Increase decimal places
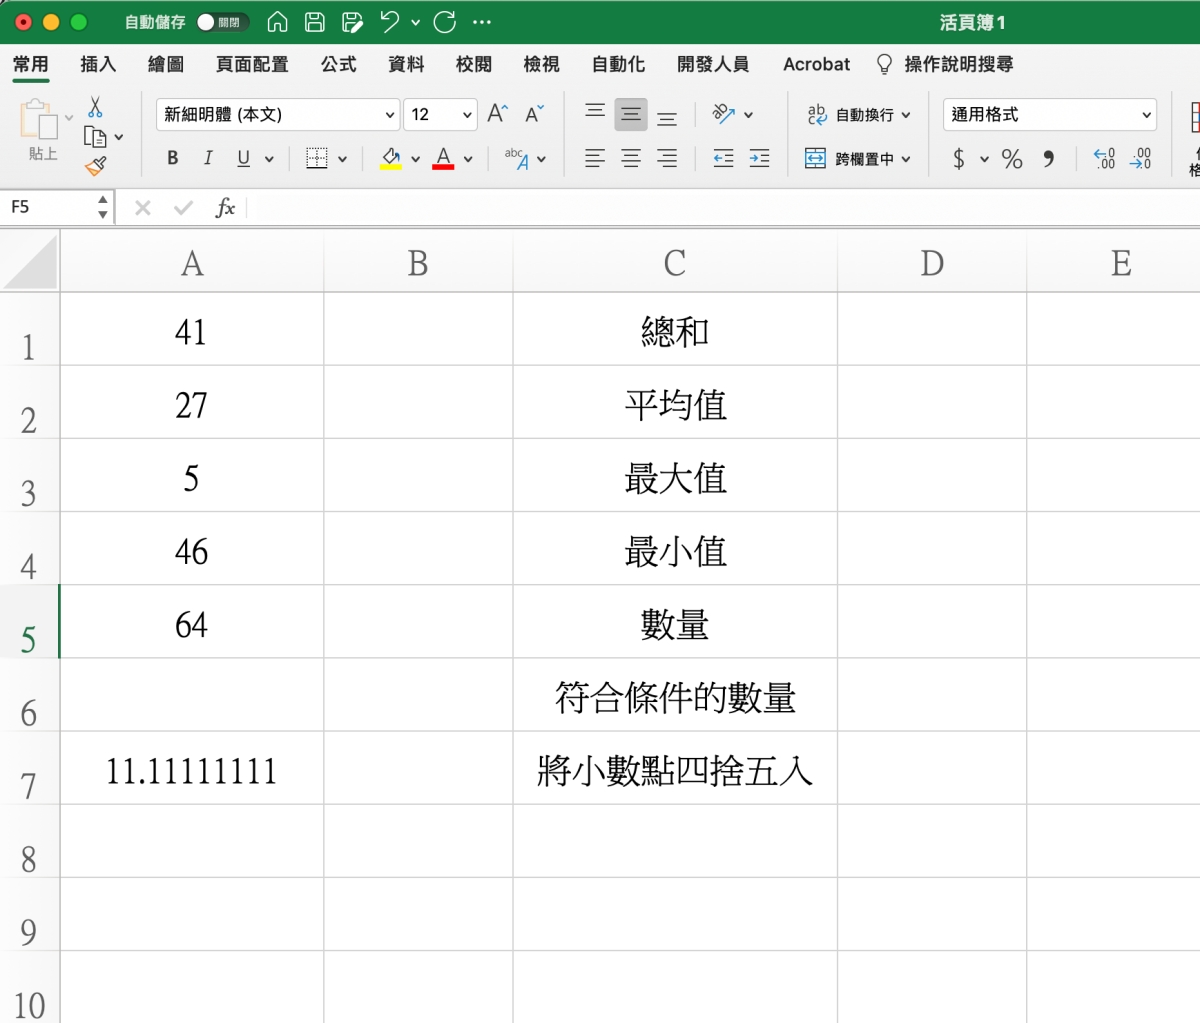Screen dimensions: 1200x1023 pyautogui.click(x=1104, y=158)
